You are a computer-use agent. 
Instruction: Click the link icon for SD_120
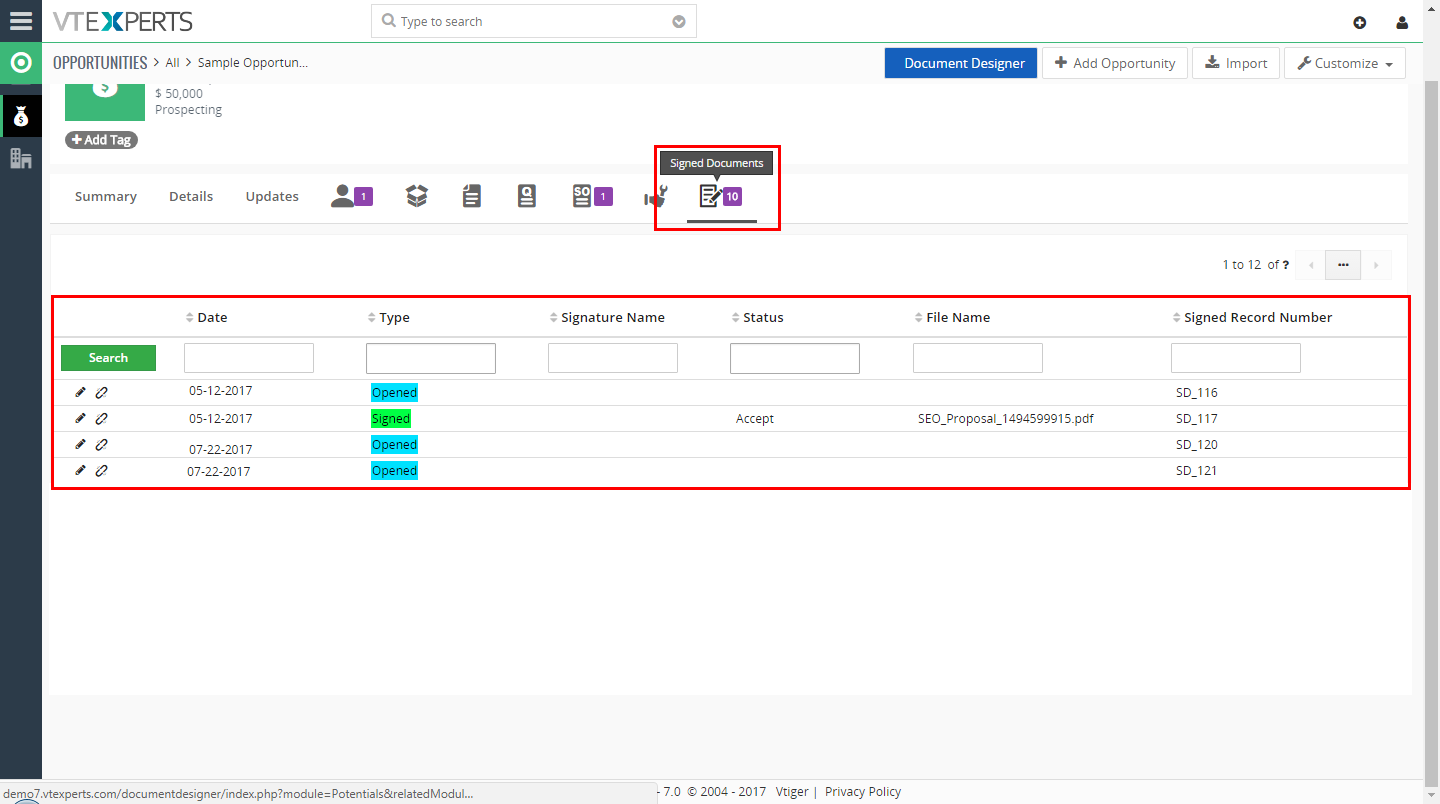[101, 444]
